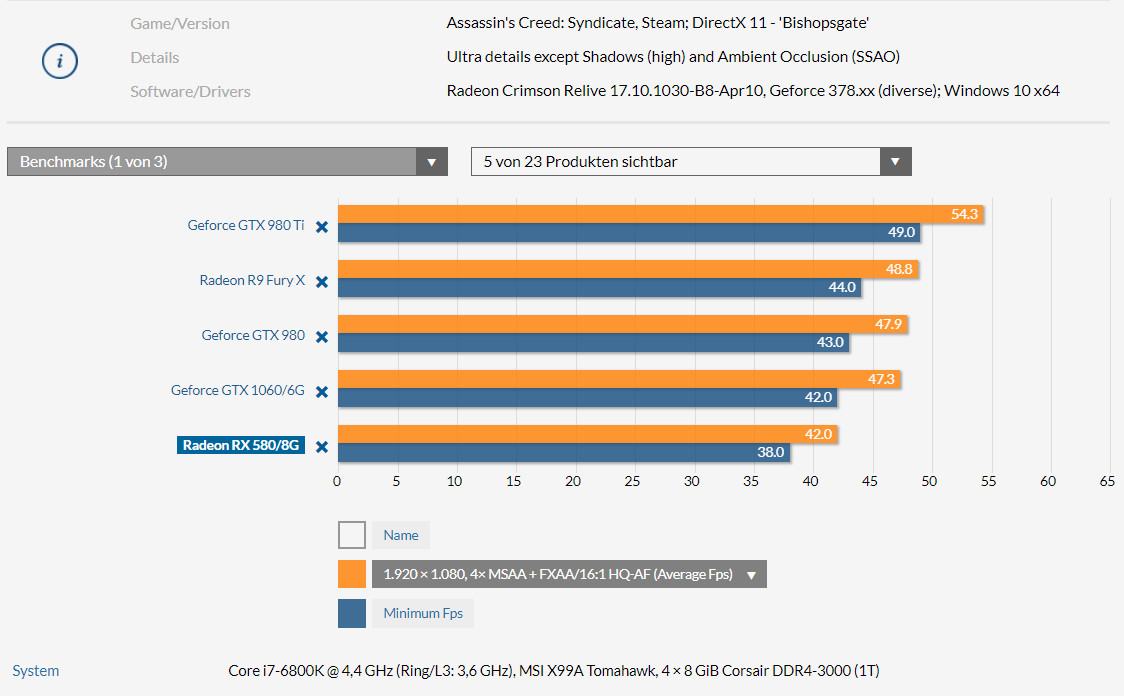
Task: Click the Ultra details except Shadows text
Action: tap(673, 57)
